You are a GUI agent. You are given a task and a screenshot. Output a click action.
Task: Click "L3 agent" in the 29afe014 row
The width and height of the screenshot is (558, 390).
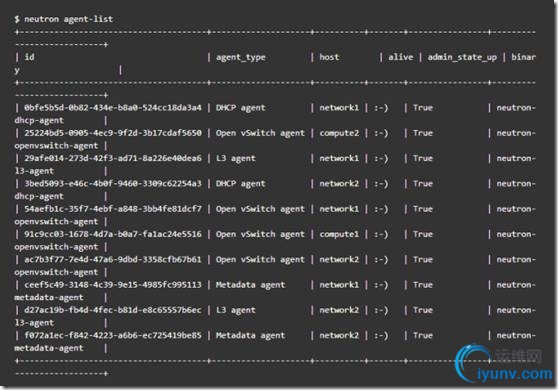tap(236, 159)
